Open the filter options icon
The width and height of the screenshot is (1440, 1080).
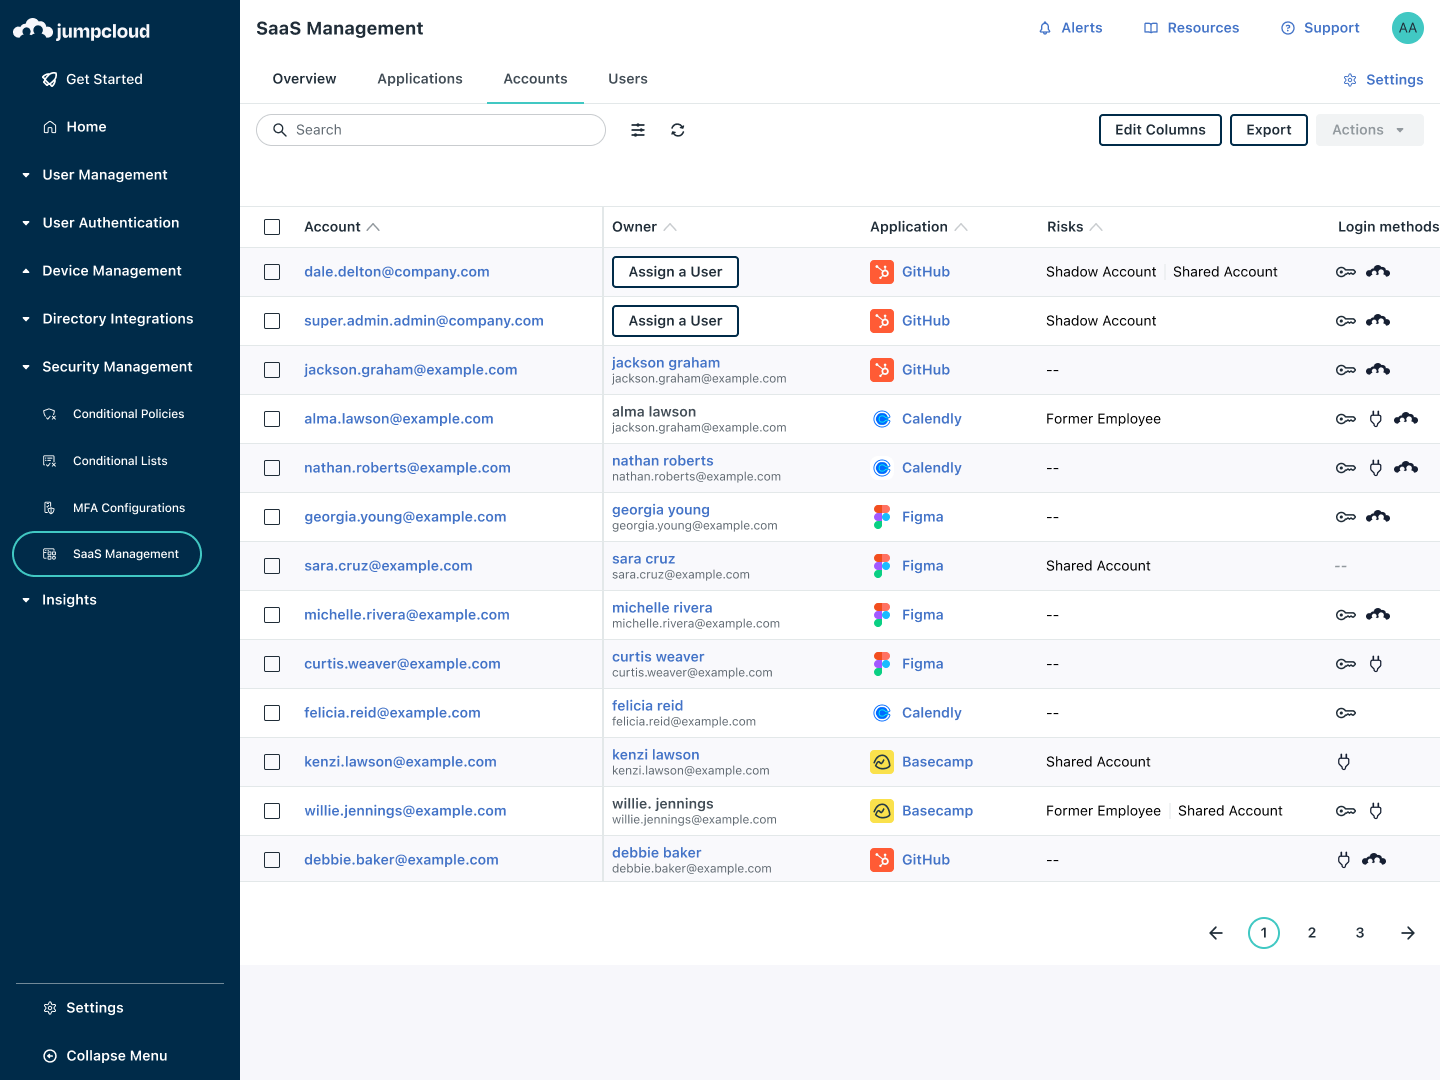pos(638,130)
